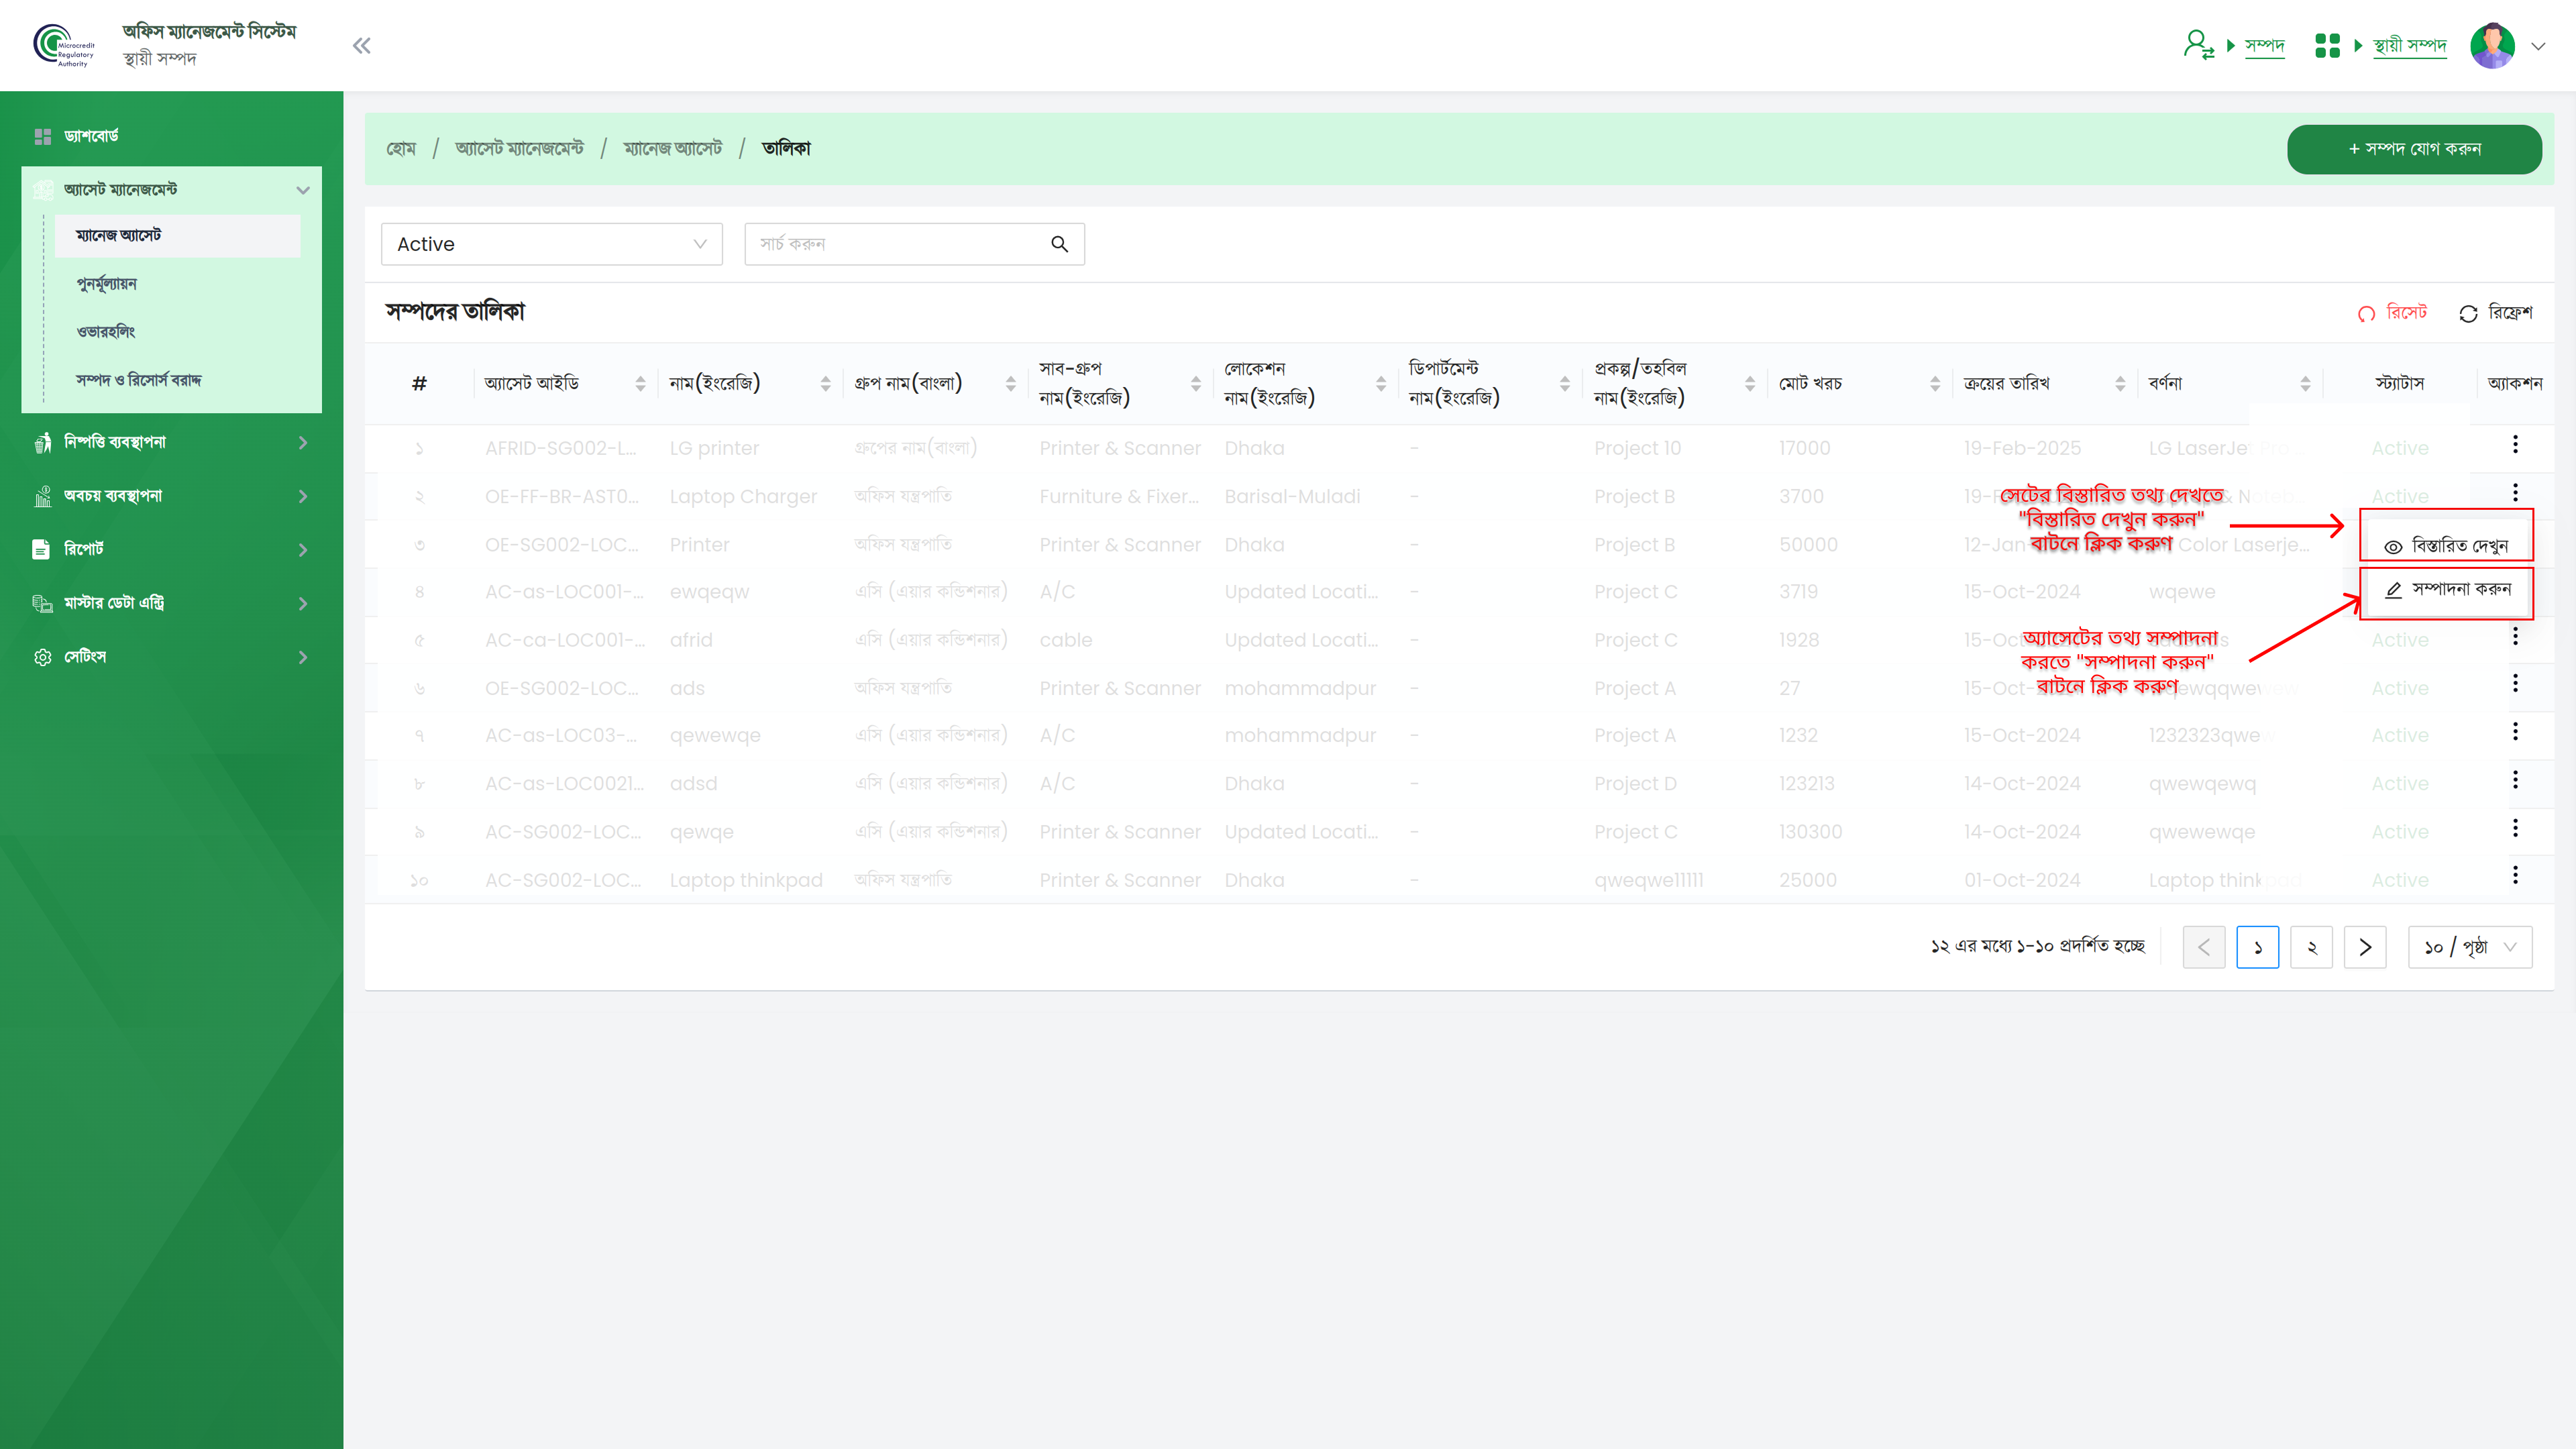
Task: Open actions menu for qewewqe row
Action: (x=2515, y=732)
